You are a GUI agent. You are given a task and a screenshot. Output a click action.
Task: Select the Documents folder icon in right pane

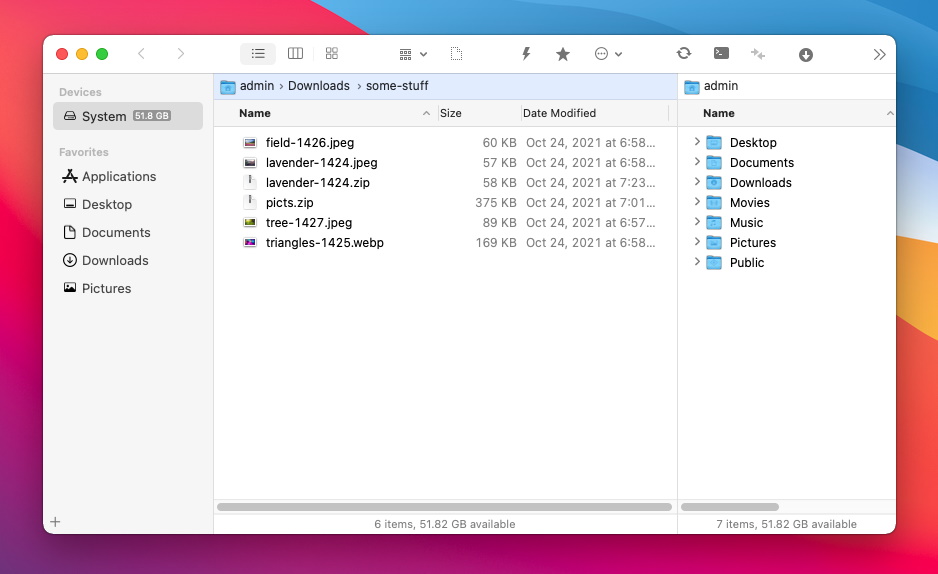click(714, 163)
